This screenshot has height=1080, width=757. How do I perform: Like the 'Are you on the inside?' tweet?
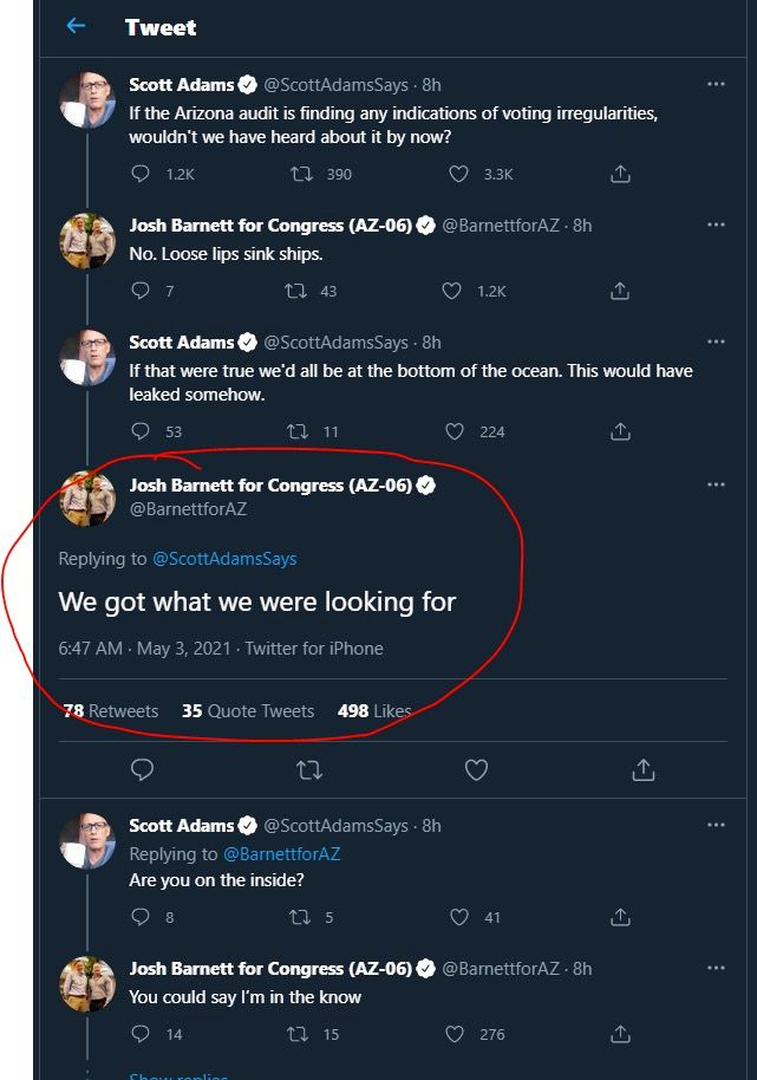coord(459,917)
